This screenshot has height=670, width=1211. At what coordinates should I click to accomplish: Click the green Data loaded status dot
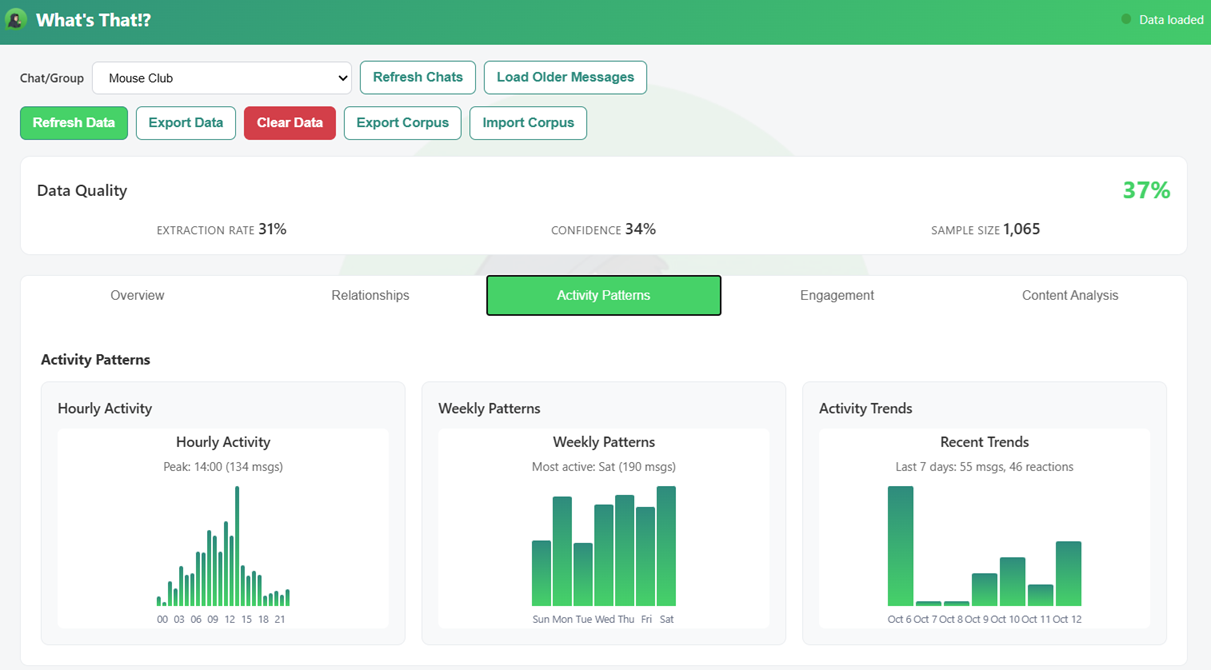1126,20
